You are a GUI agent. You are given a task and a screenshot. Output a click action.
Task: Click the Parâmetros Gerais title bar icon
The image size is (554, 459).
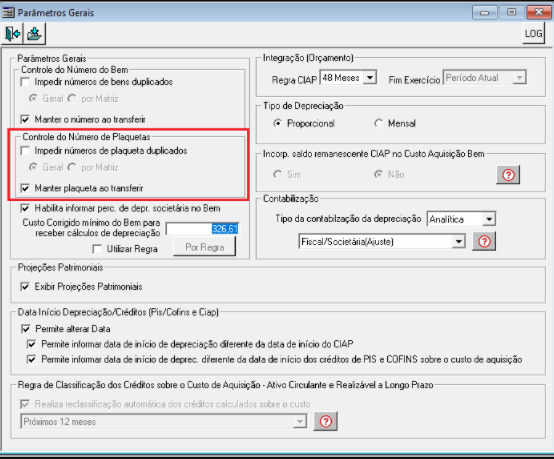(8, 12)
